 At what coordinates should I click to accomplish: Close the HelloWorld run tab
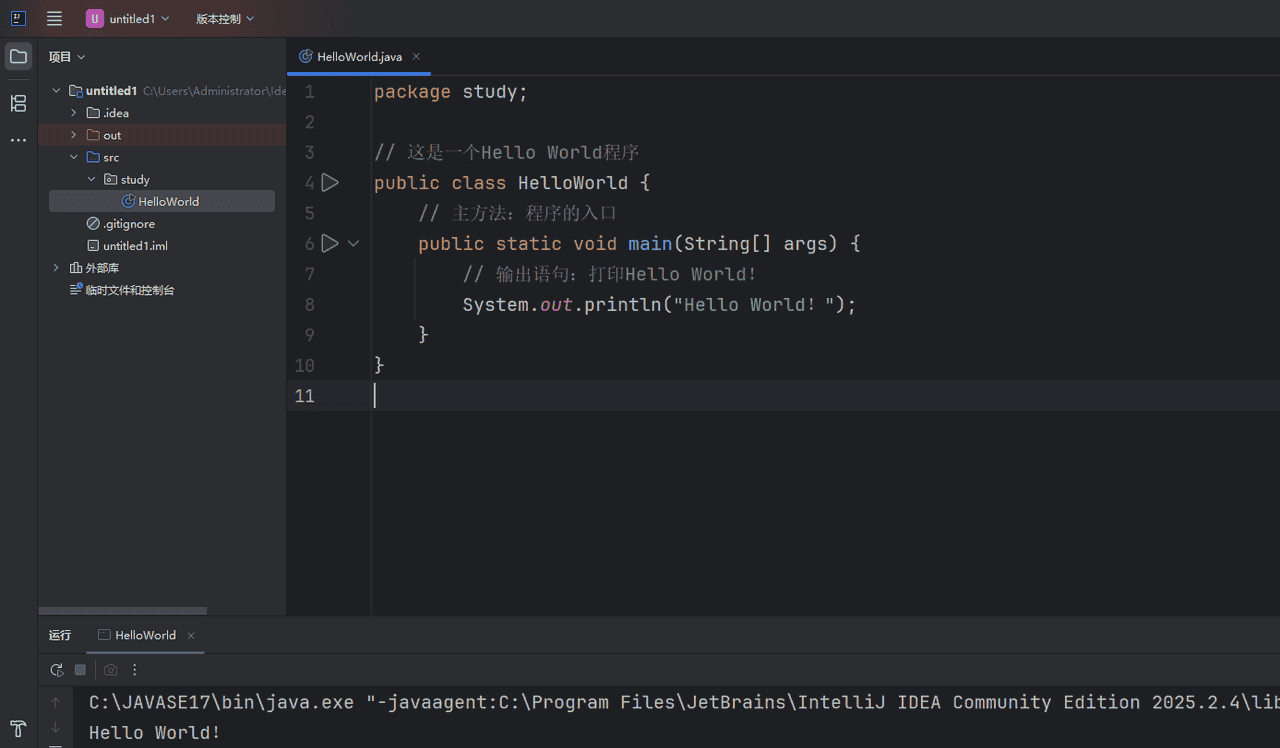click(191, 635)
